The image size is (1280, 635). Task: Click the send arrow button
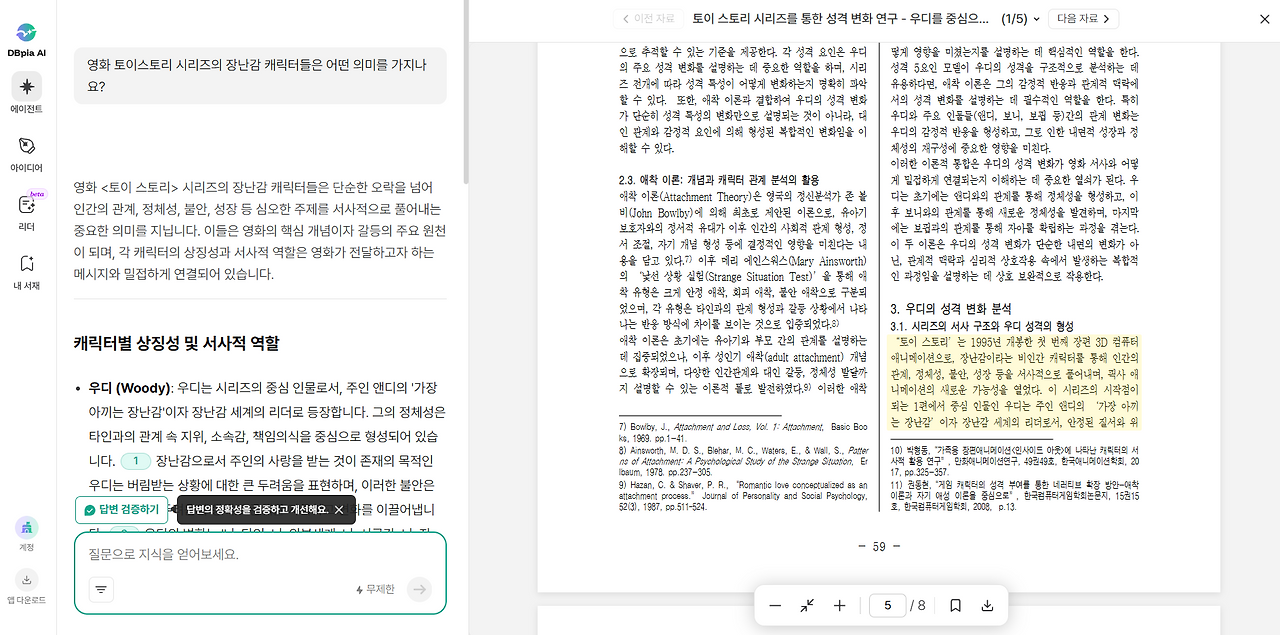(420, 590)
